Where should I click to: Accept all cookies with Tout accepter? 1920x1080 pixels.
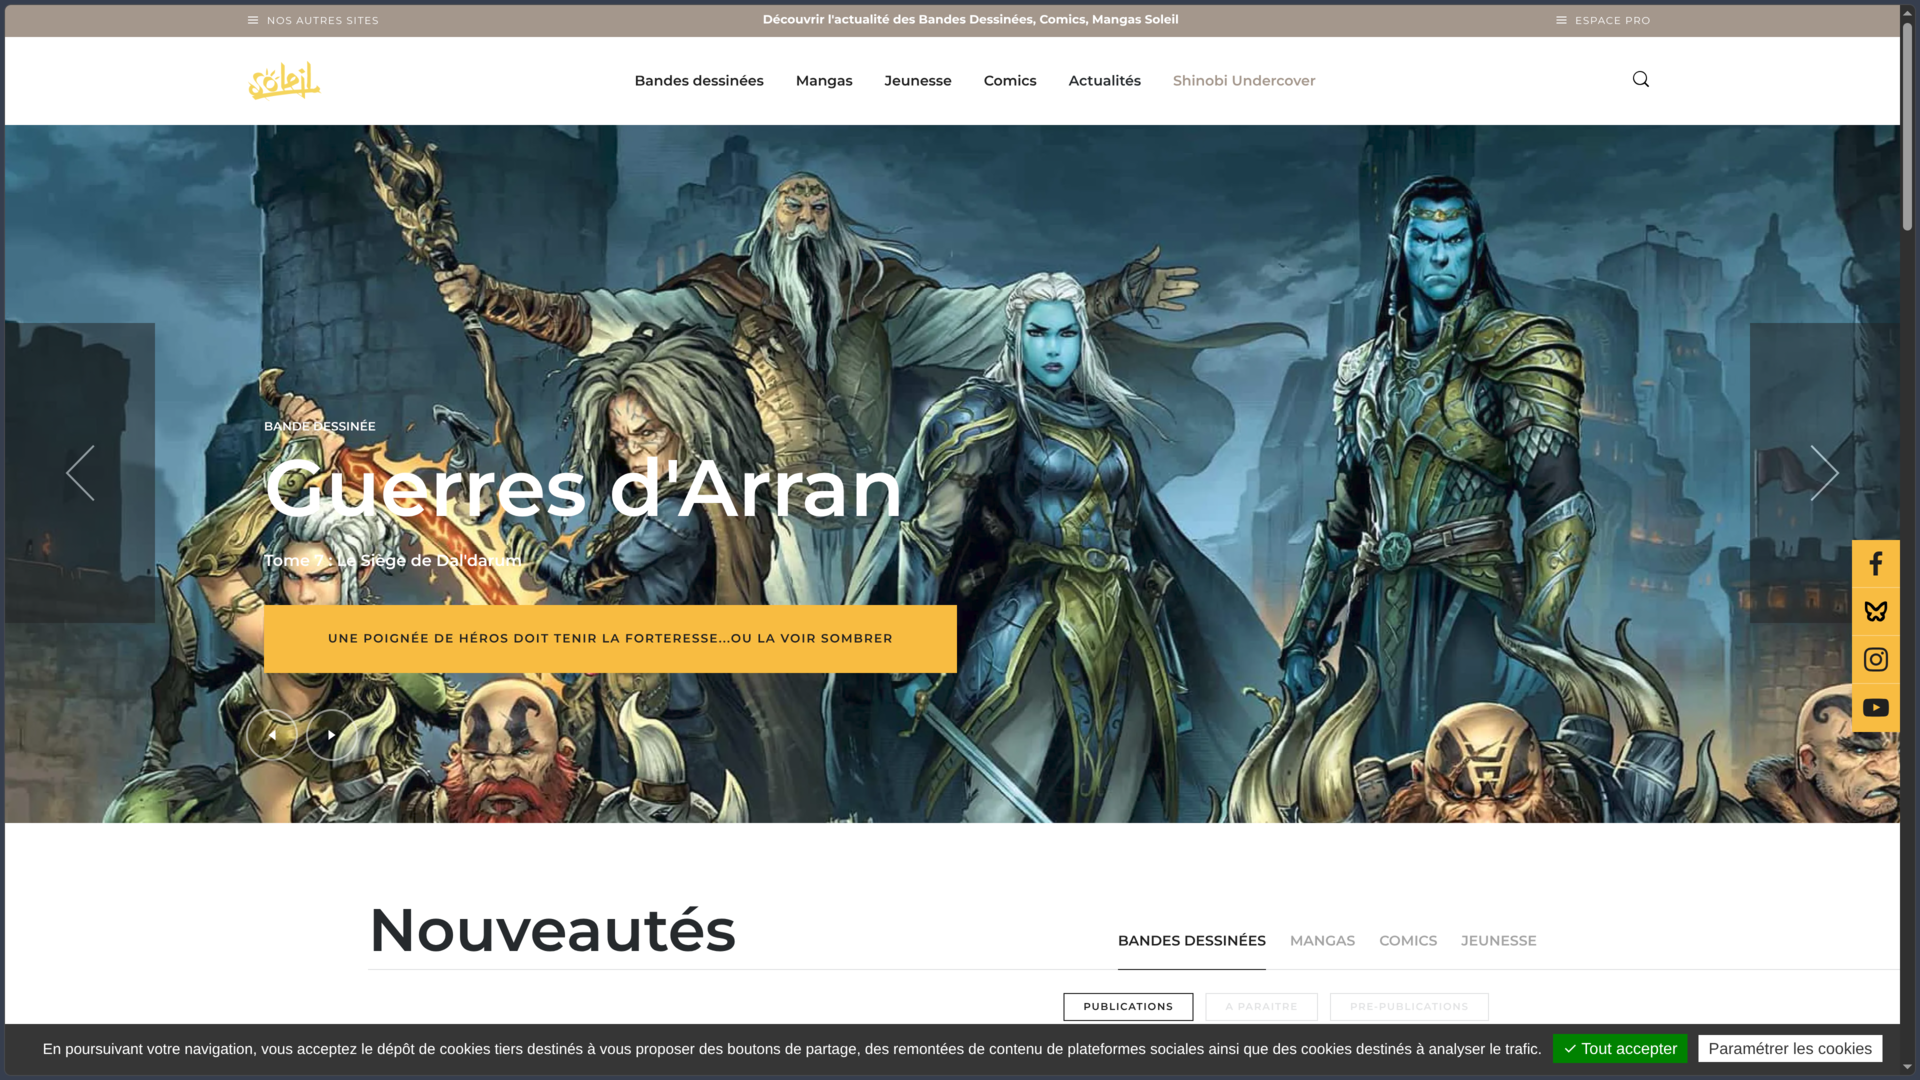pos(1620,1049)
